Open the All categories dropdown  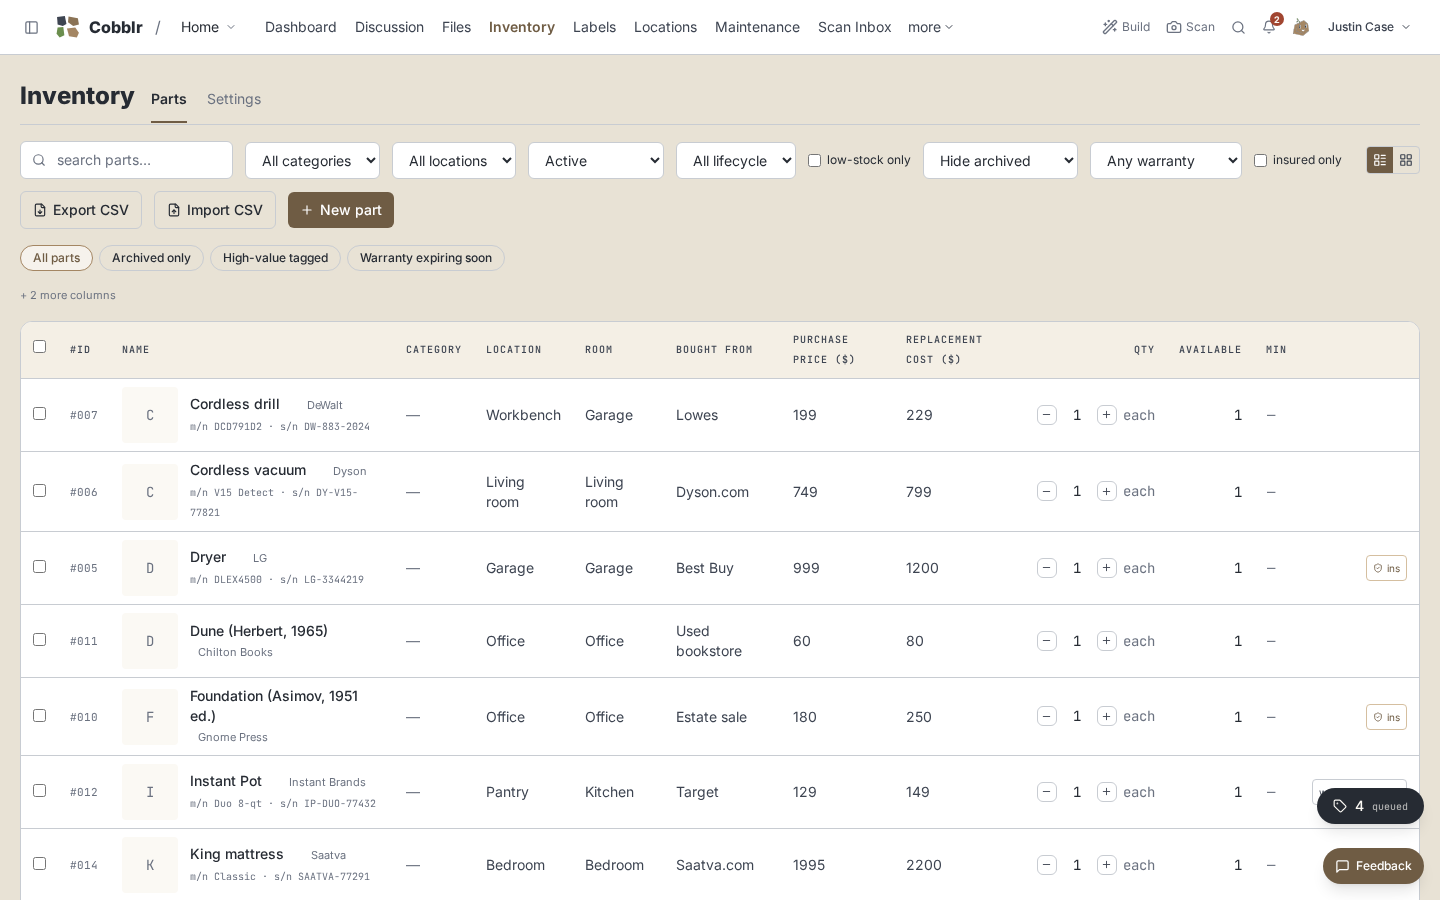click(312, 160)
